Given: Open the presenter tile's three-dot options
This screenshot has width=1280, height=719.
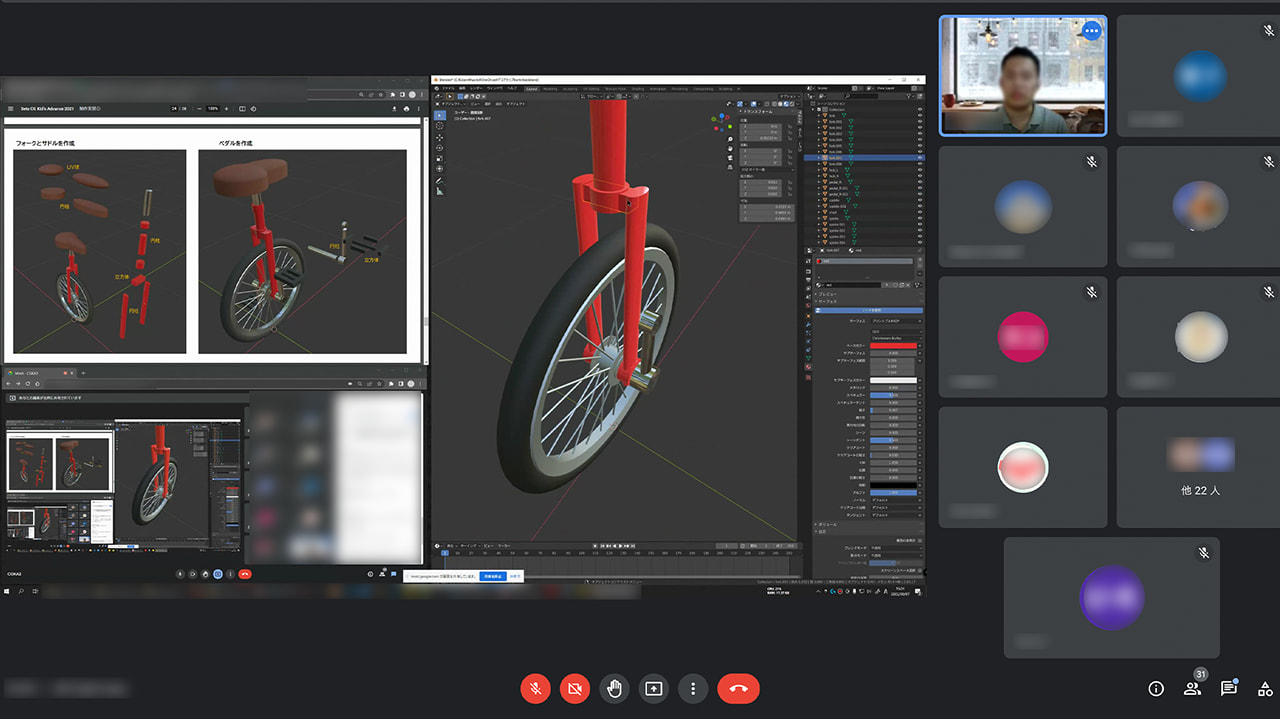Looking at the screenshot, I should click(1091, 30).
